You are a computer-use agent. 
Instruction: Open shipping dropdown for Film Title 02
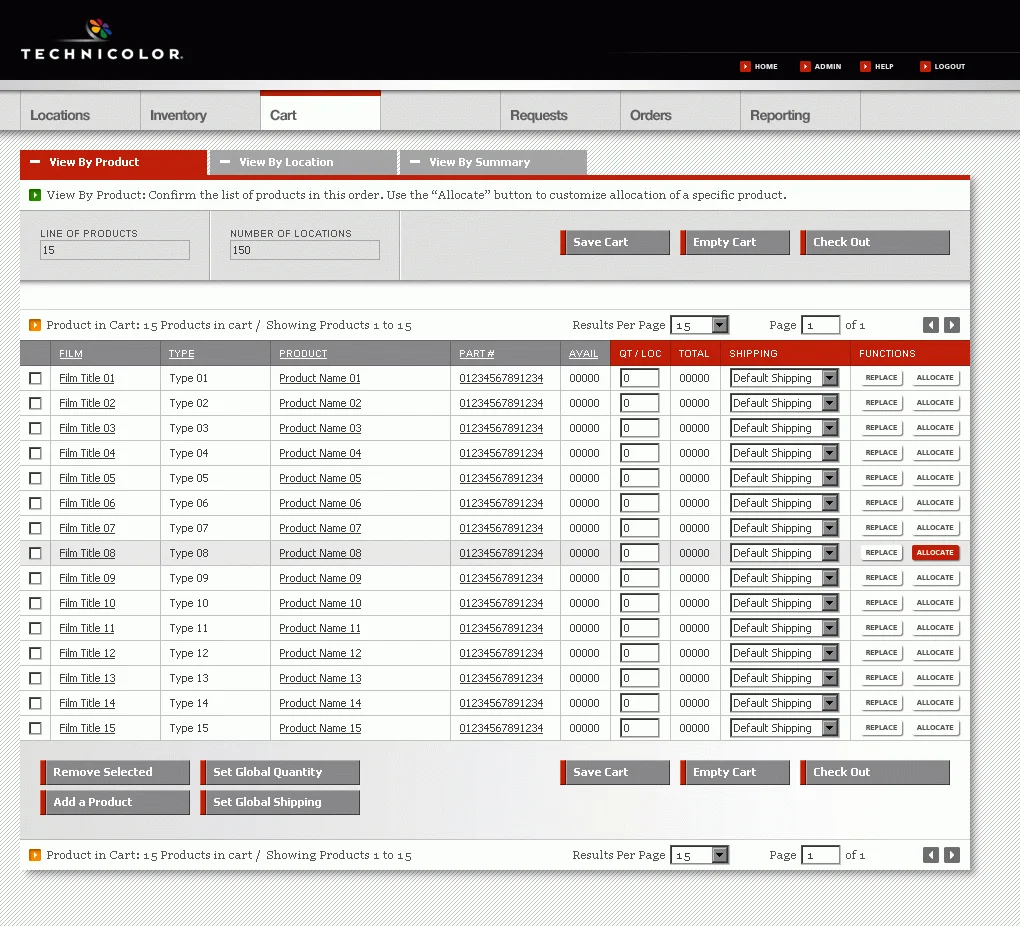pos(785,403)
